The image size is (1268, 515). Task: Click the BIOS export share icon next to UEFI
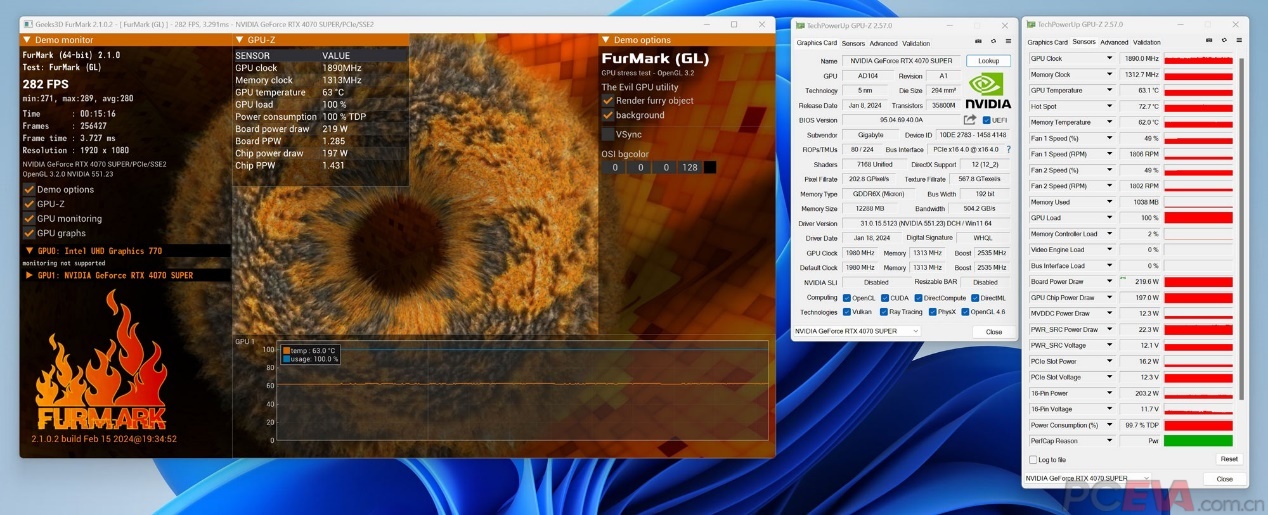pos(969,120)
